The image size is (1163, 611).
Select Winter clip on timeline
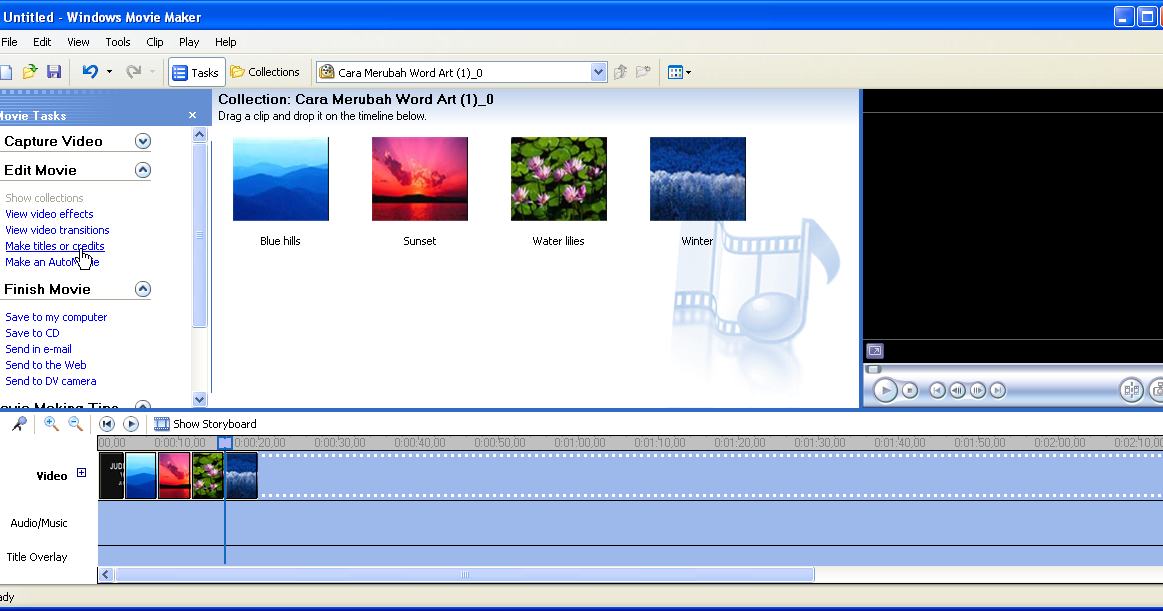point(241,475)
